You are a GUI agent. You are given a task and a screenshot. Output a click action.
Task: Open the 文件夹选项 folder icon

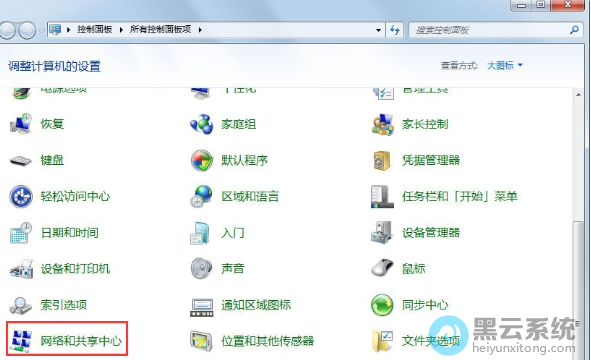(382, 341)
